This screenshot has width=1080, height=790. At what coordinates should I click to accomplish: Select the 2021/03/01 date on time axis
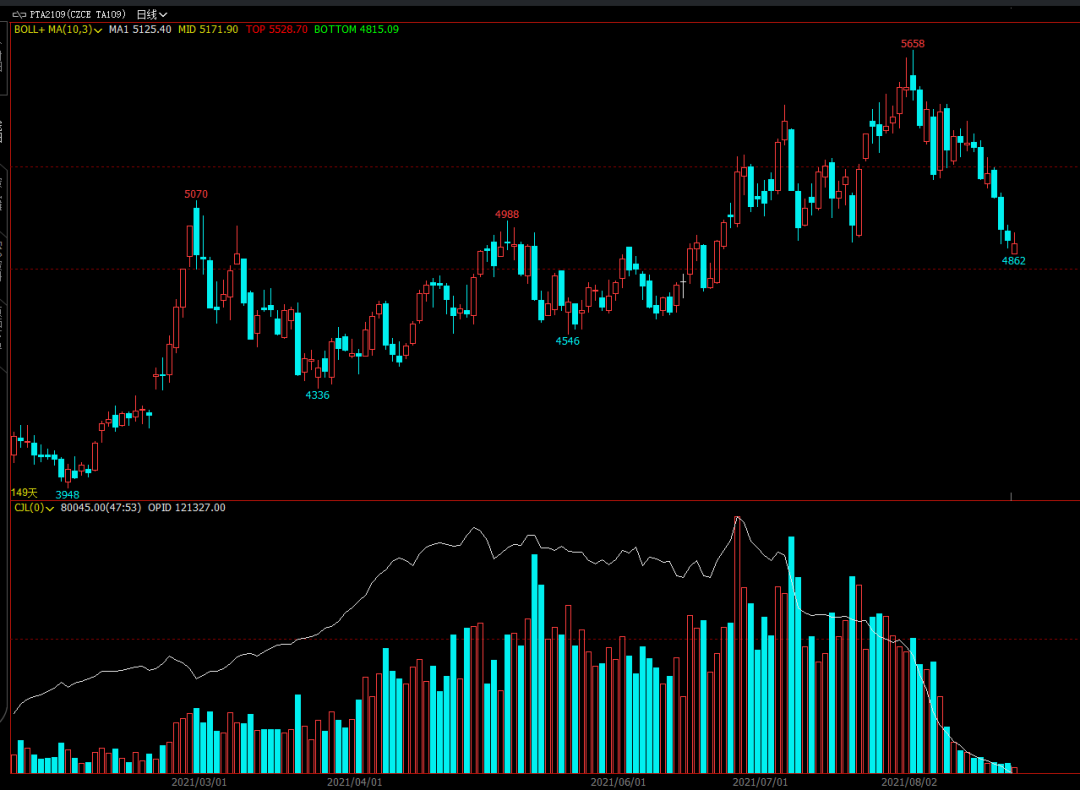[199, 782]
